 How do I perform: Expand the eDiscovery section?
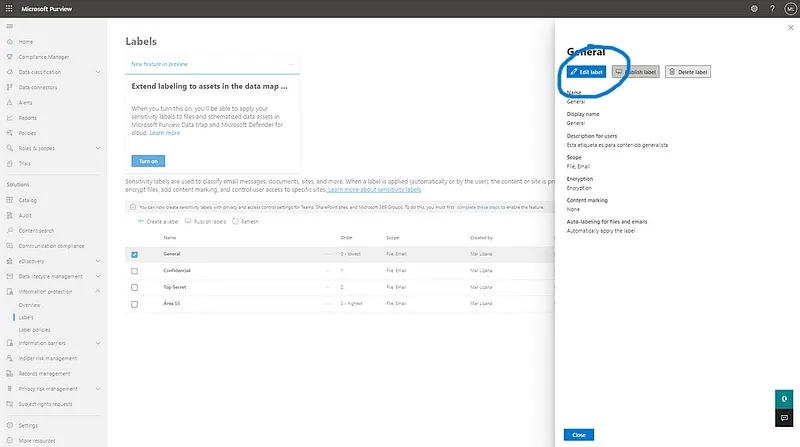pos(98,261)
